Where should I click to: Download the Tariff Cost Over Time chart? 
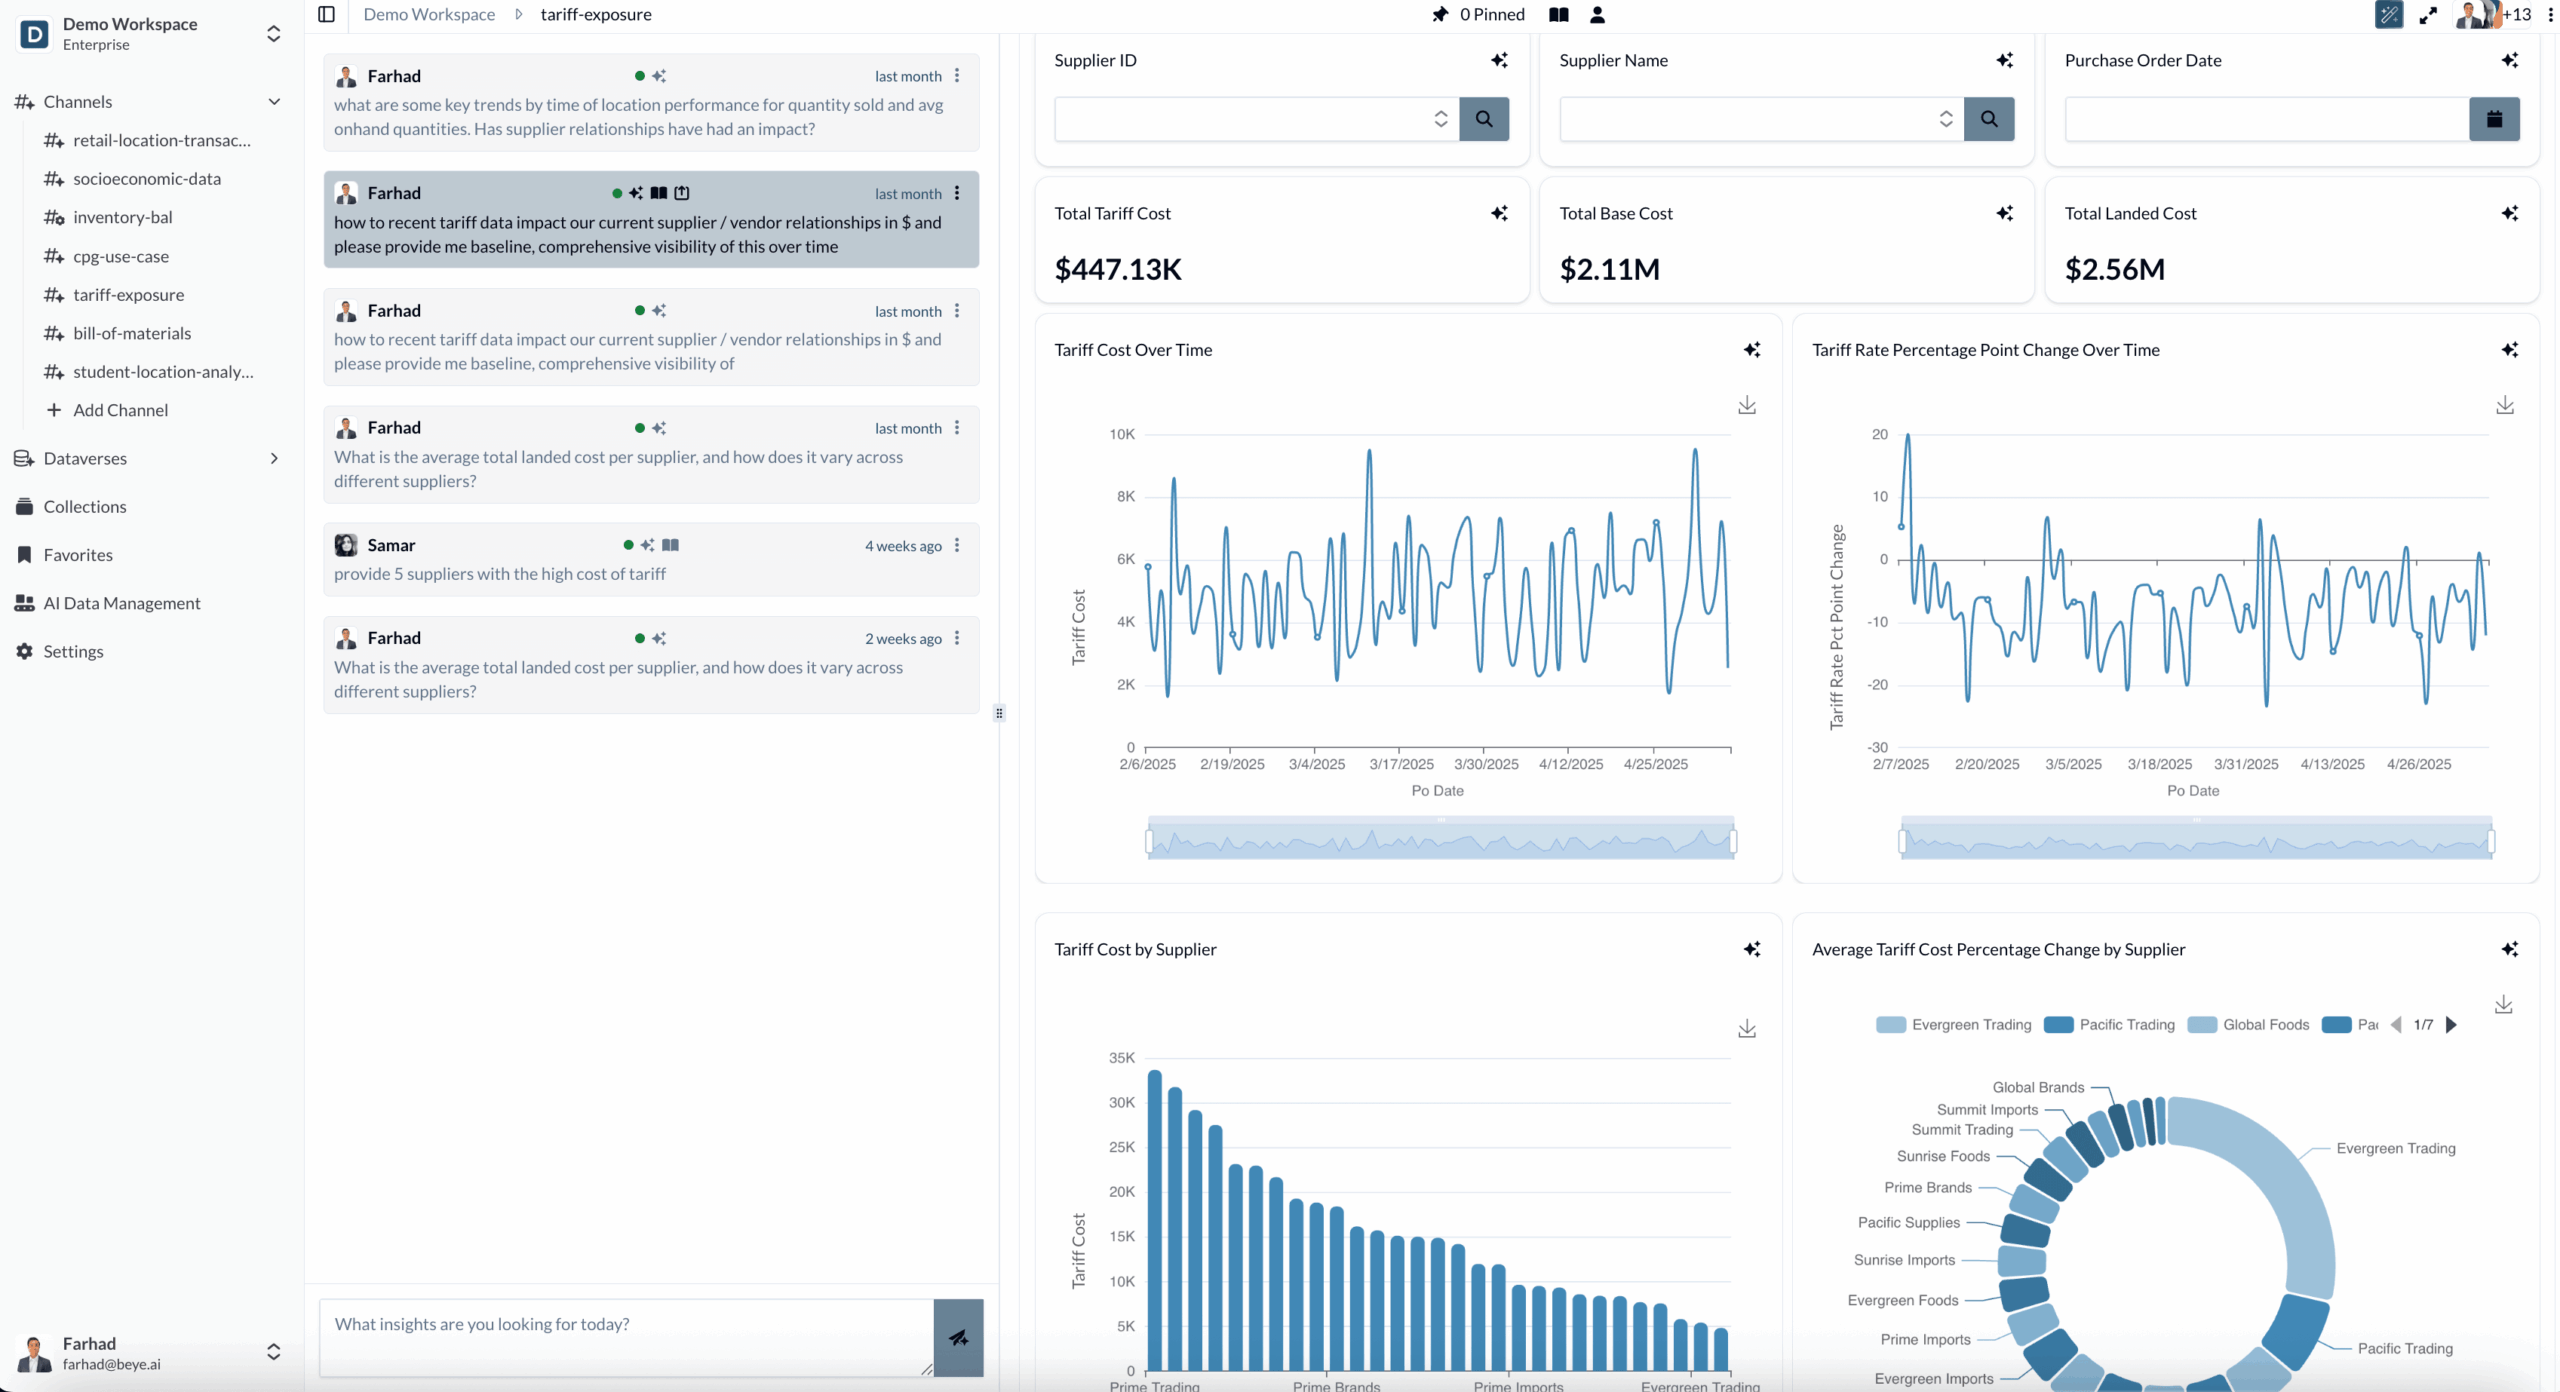[x=1747, y=405]
